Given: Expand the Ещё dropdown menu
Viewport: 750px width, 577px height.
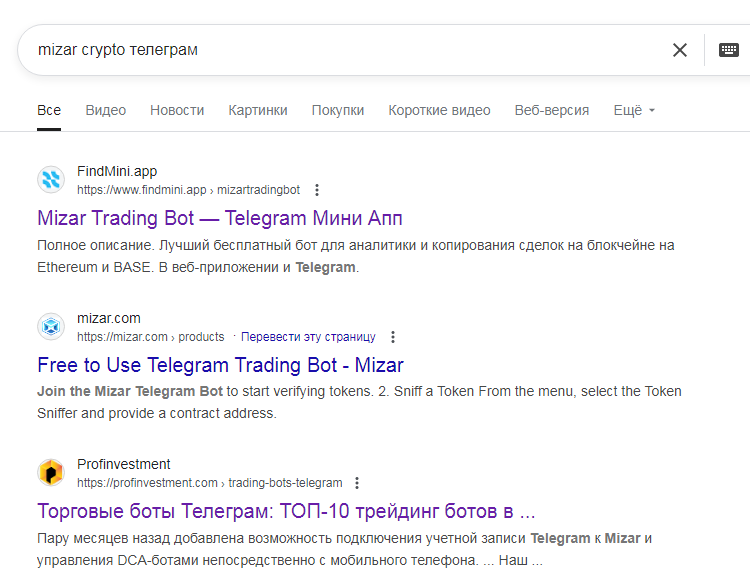Looking at the screenshot, I should [634, 110].
